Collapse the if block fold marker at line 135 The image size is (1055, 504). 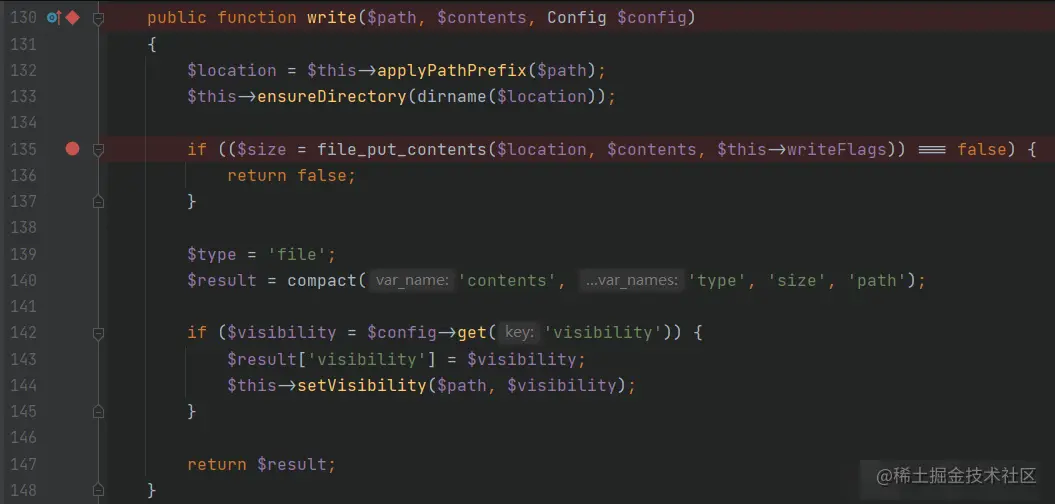click(x=98, y=149)
